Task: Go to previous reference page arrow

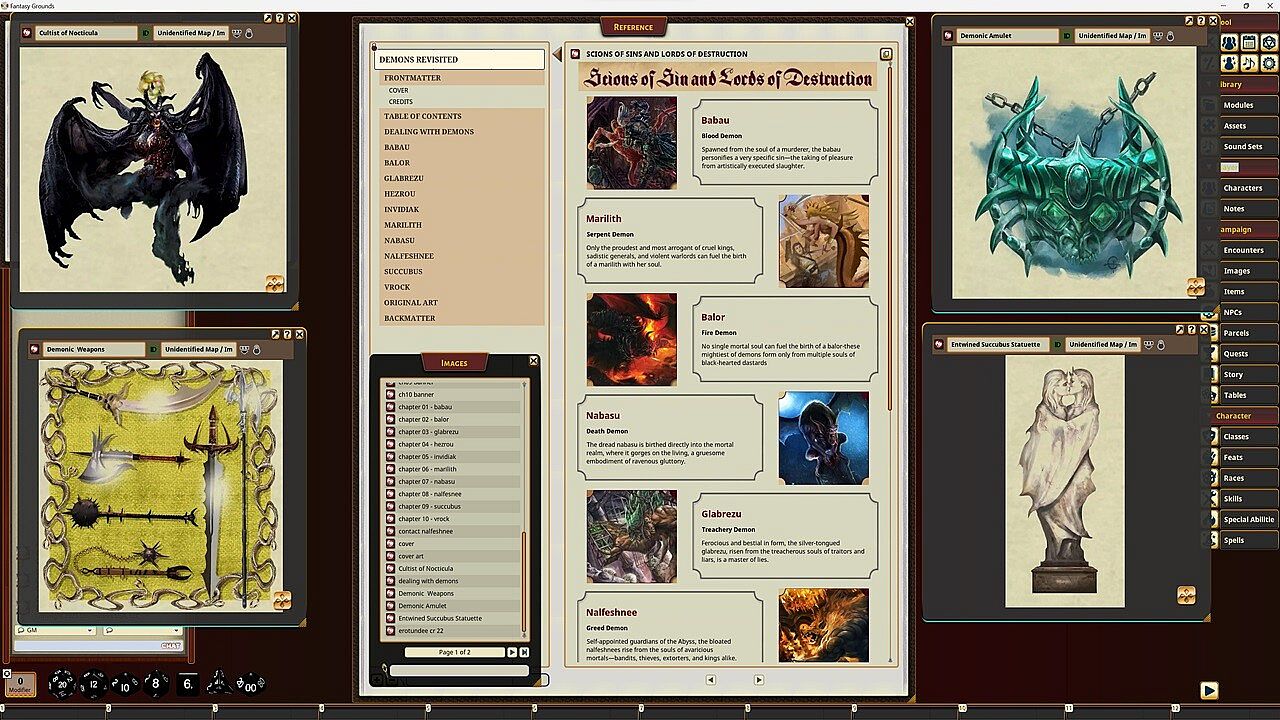Action: click(x=711, y=680)
